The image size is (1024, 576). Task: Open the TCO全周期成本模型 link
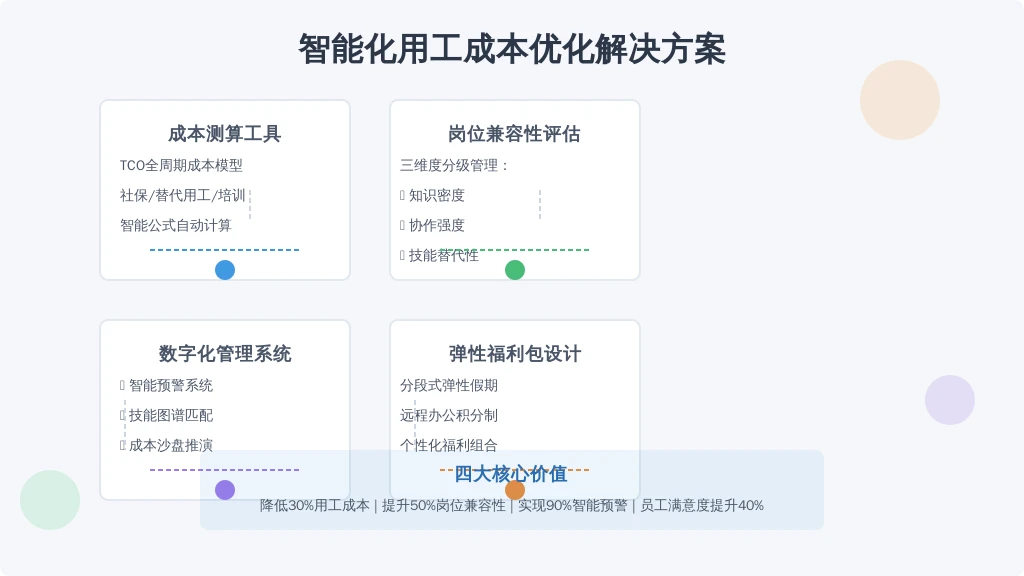180,165
